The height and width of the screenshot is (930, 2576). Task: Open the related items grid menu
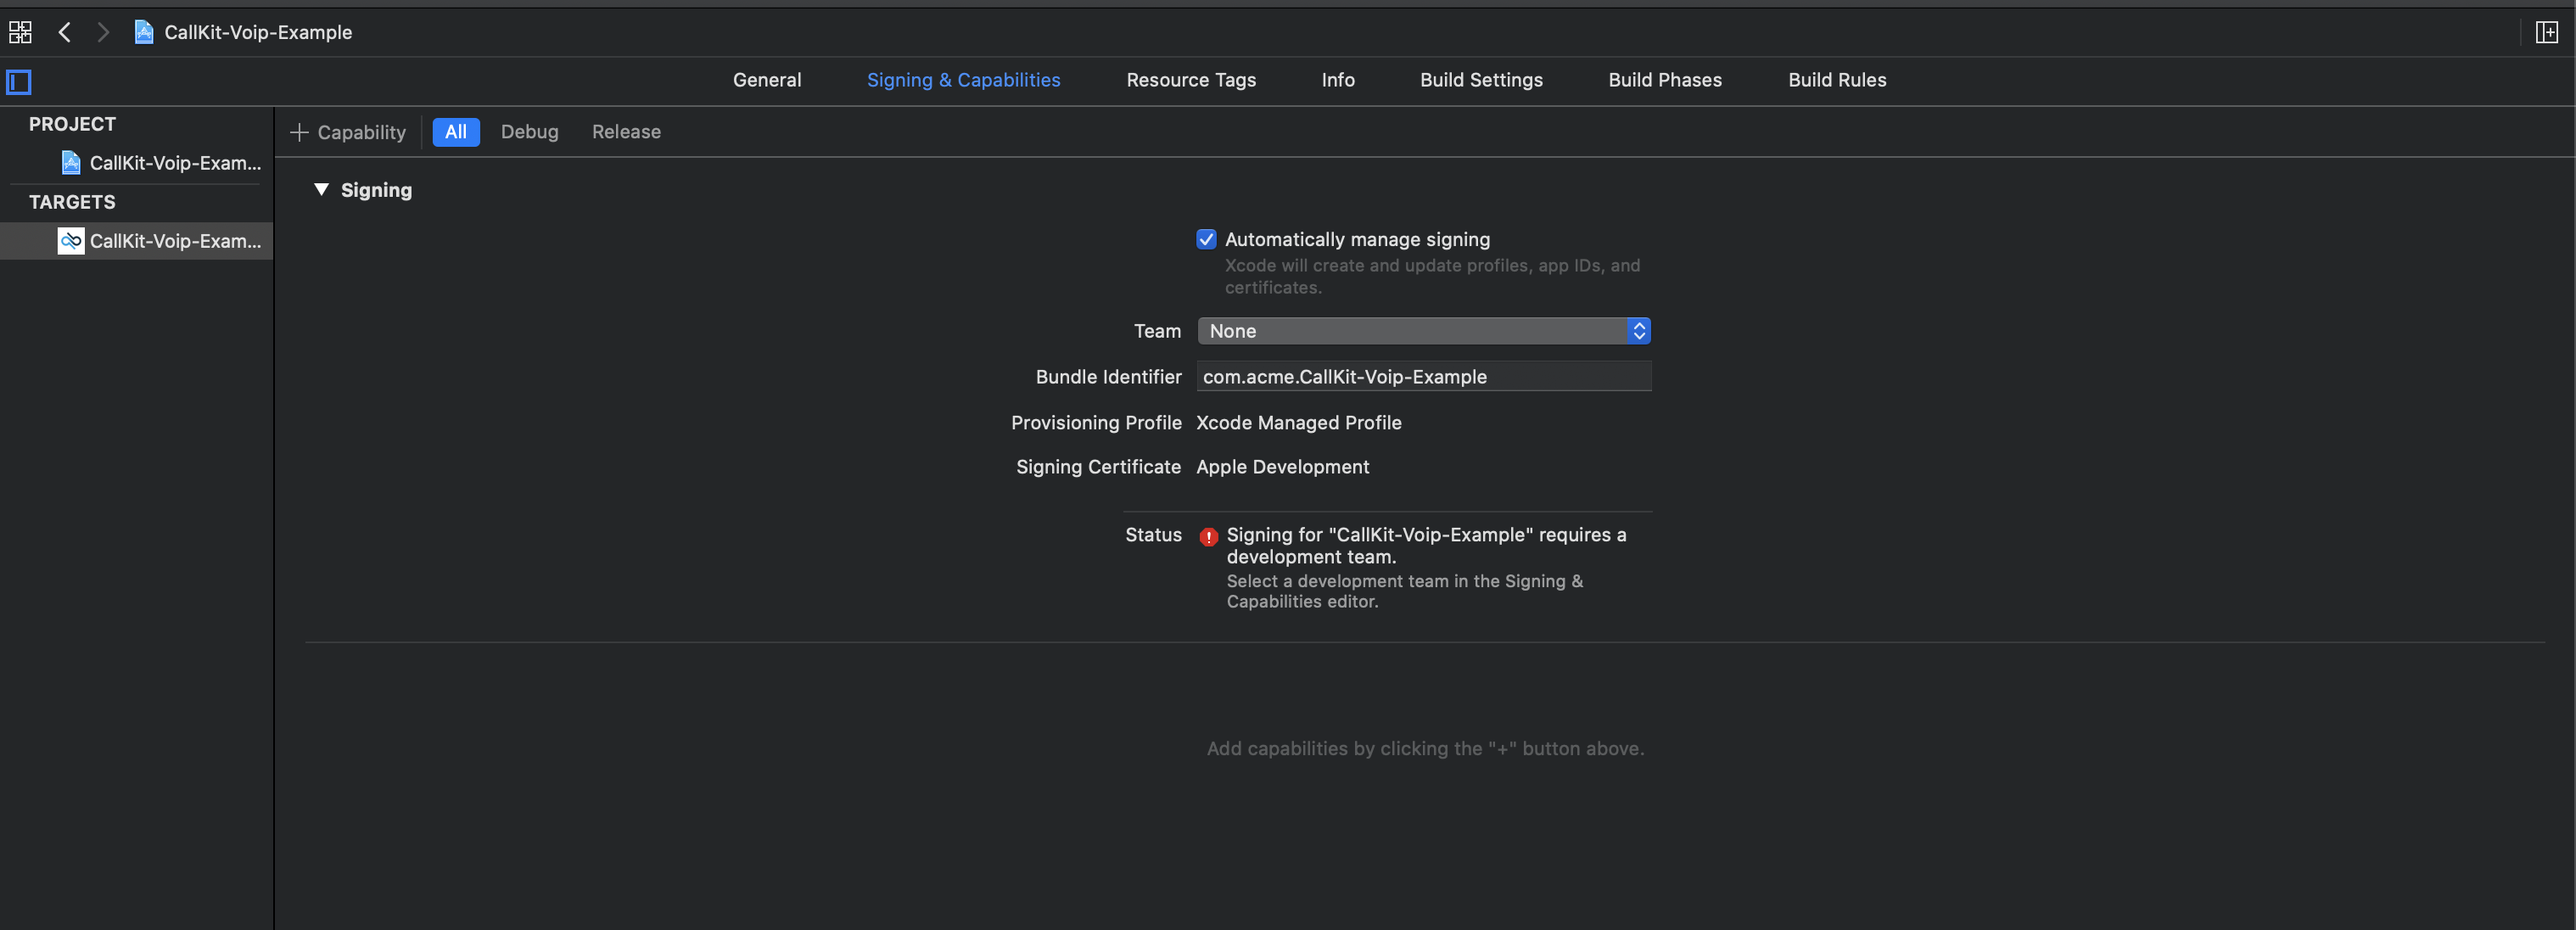click(x=20, y=32)
